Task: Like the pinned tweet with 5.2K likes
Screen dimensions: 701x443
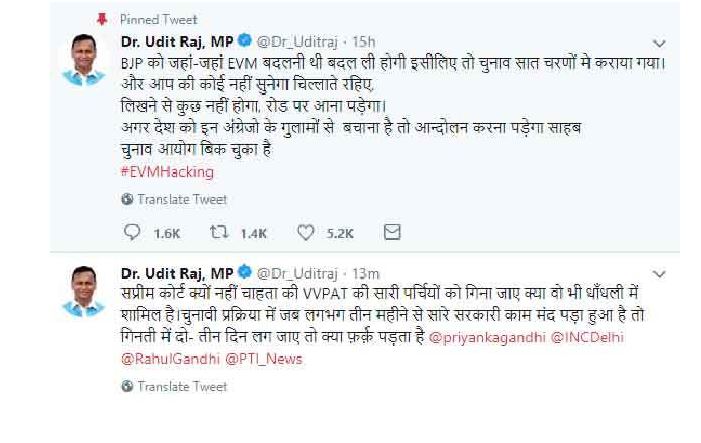Action: [x=306, y=232]
